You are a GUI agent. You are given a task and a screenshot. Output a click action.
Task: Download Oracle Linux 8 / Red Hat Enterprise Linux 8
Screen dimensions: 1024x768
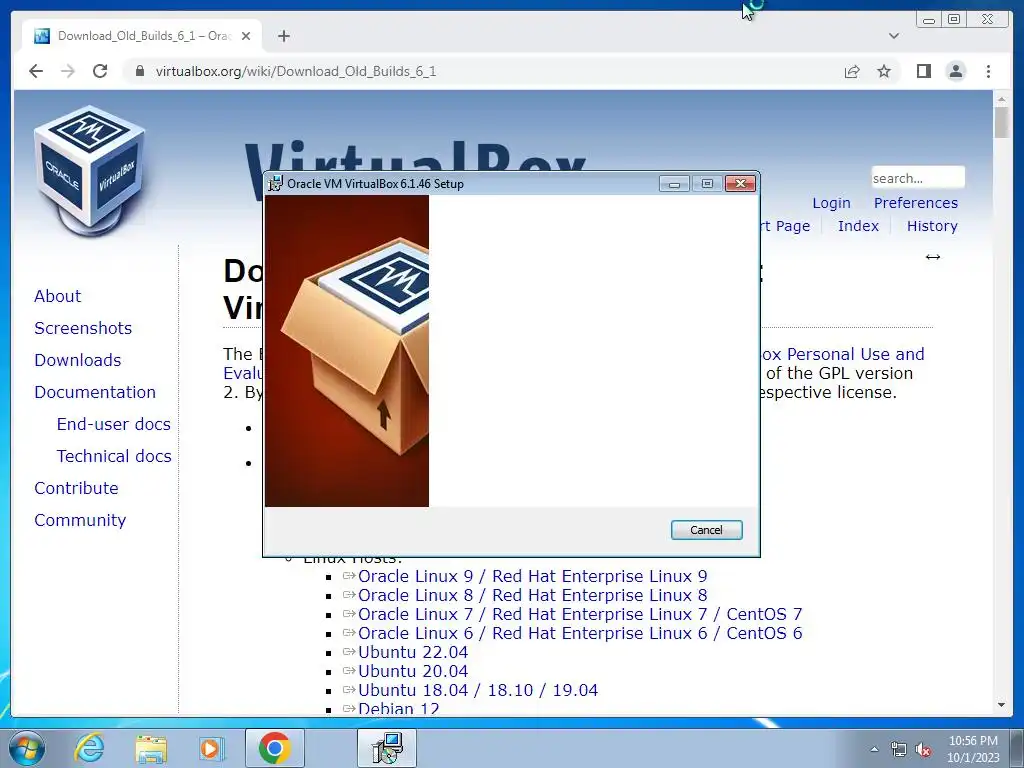[x=532, y=595]
